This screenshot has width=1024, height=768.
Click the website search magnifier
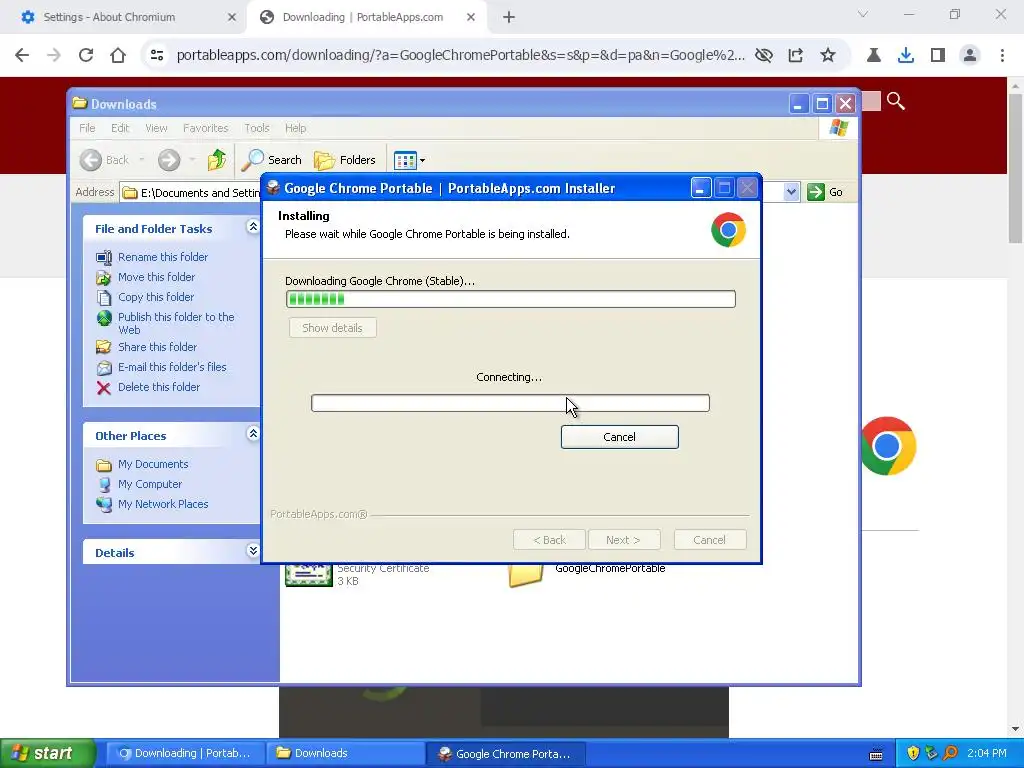895,101
